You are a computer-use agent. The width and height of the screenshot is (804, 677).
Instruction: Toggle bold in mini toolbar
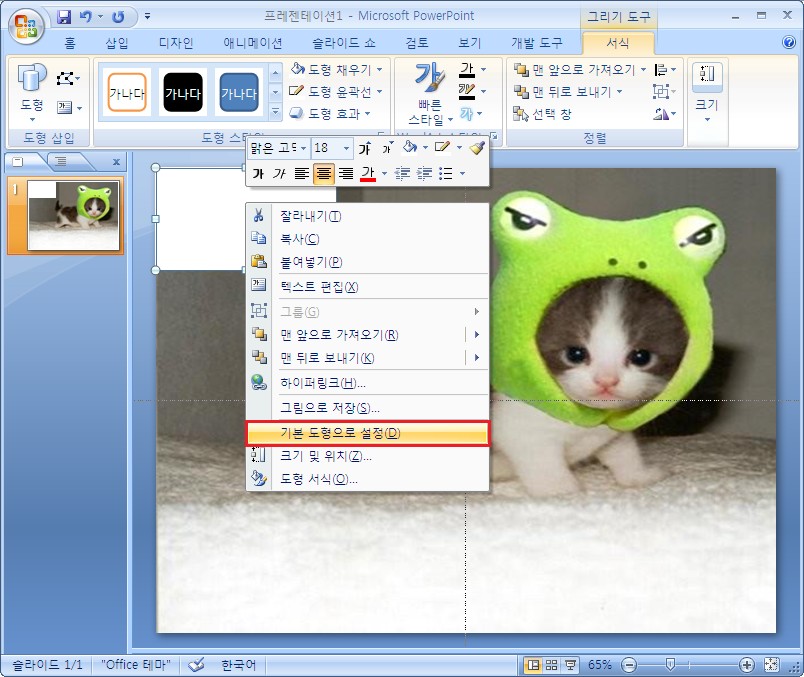click(258, 174)
